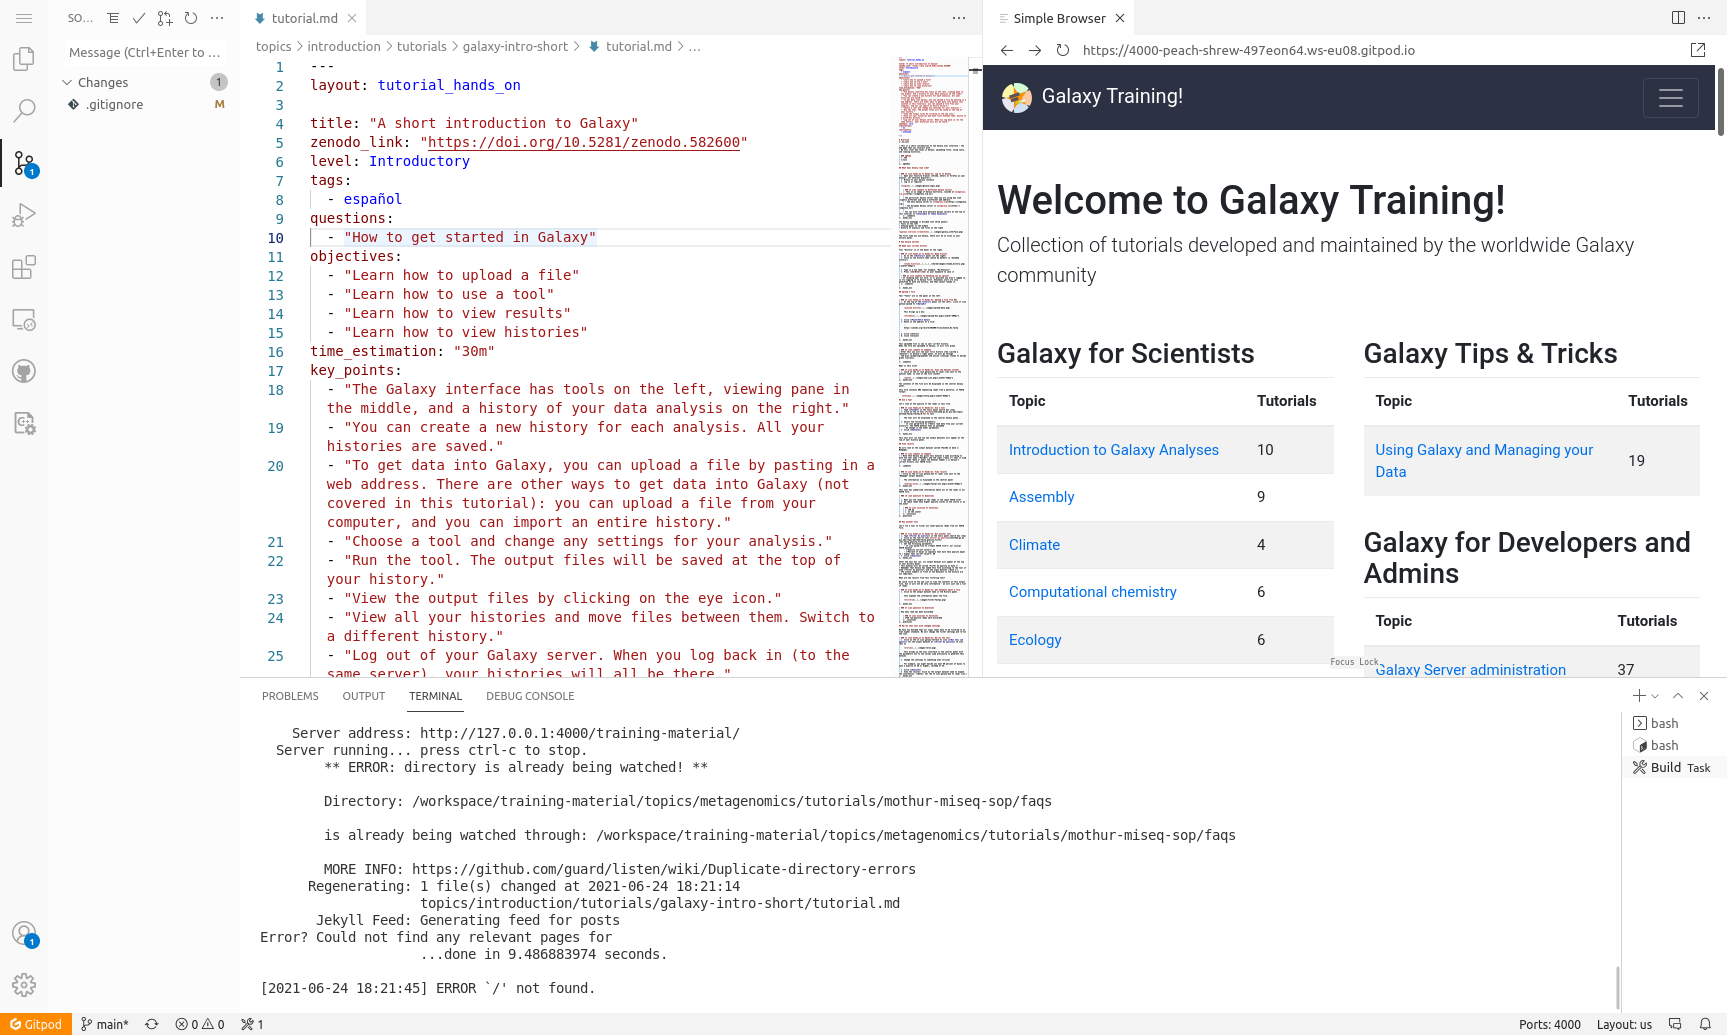Image resolution: width=1727 pixels, height=1035 pixels.
Task: Go forward in Simple Browser
Action: click(1035, 50)
